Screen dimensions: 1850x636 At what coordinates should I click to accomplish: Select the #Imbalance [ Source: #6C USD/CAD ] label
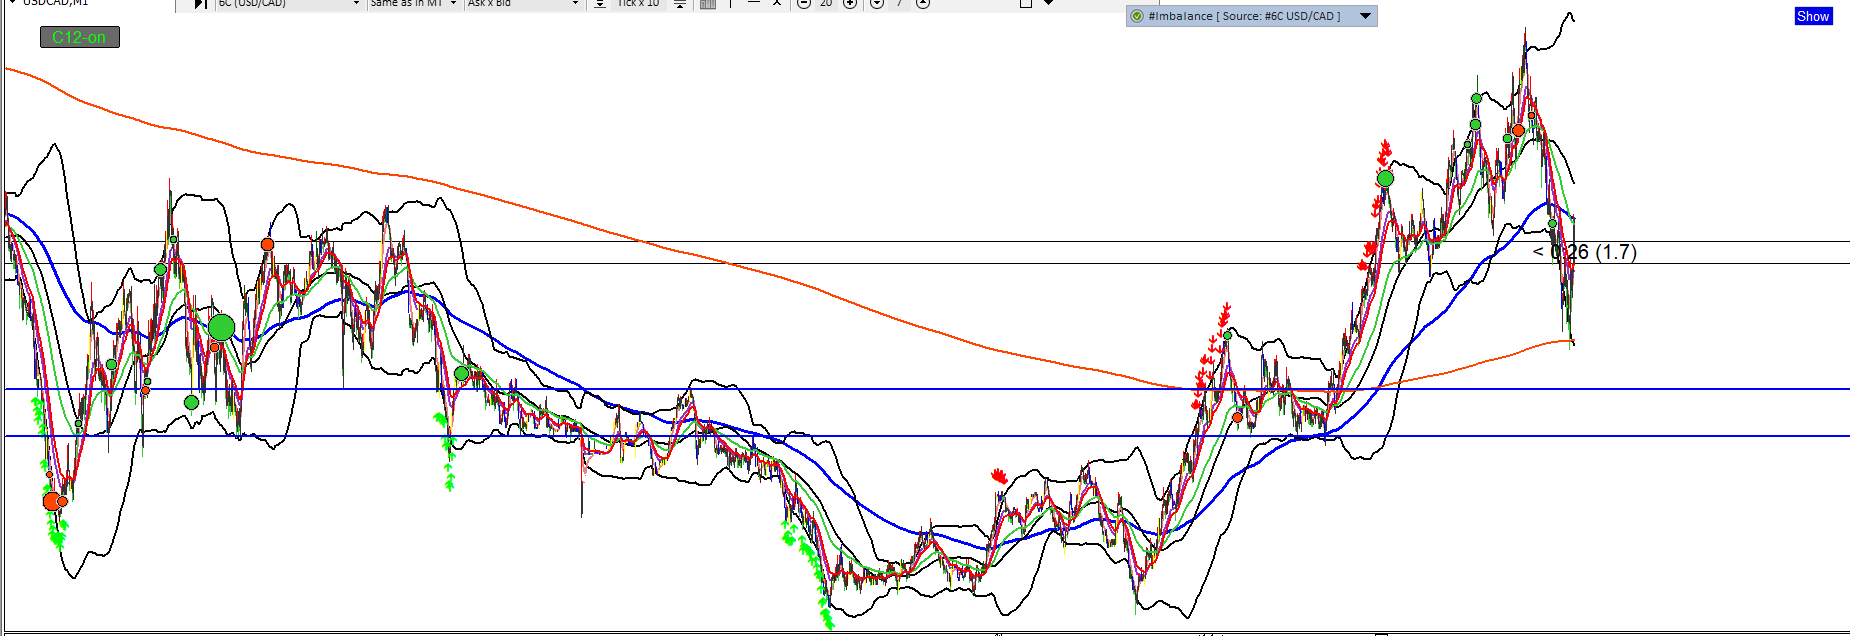pos(1244,16)
